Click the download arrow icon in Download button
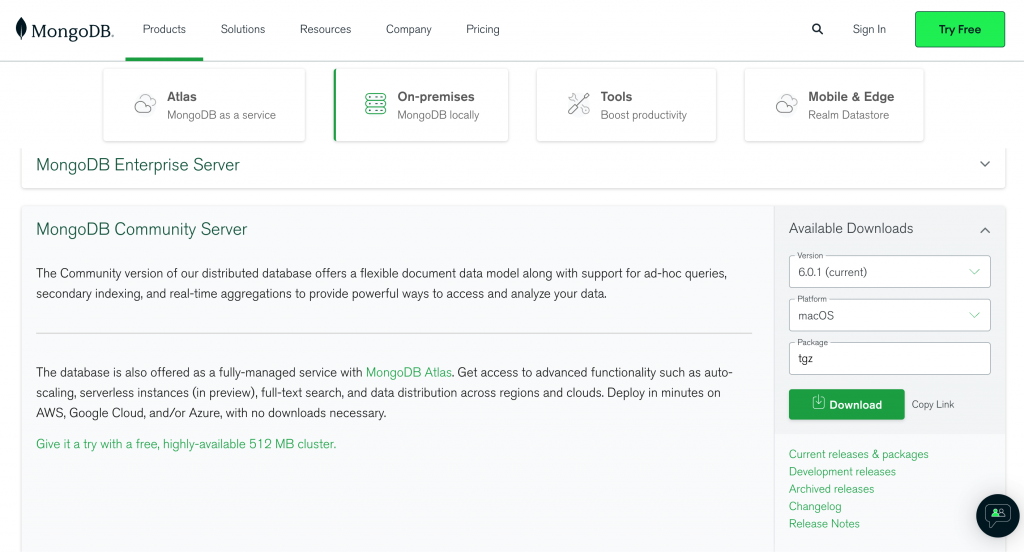The height and width of the screenshot is (552, 1024). pyautogui.click(x=818, y=402)
